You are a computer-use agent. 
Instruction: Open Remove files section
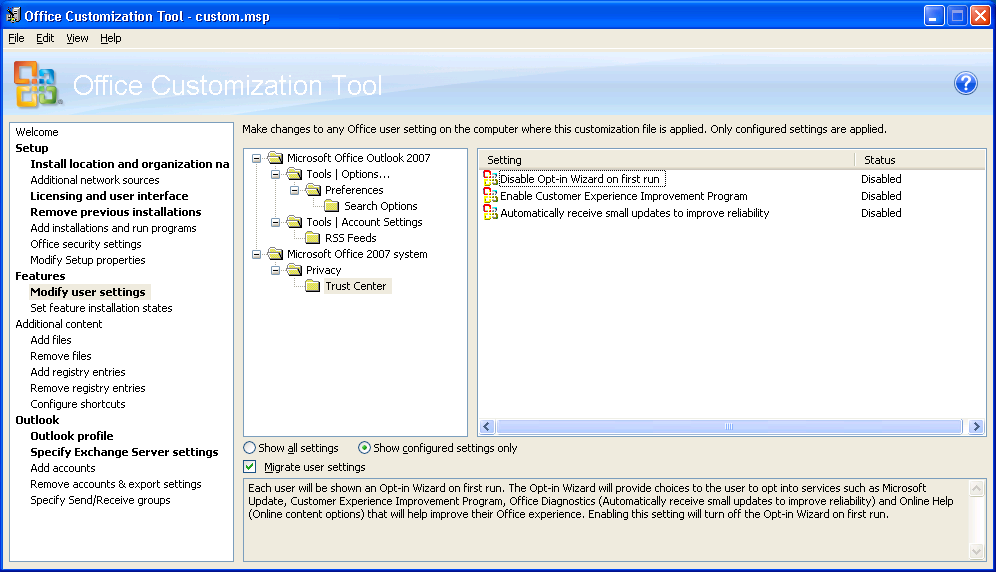point(60,356)
